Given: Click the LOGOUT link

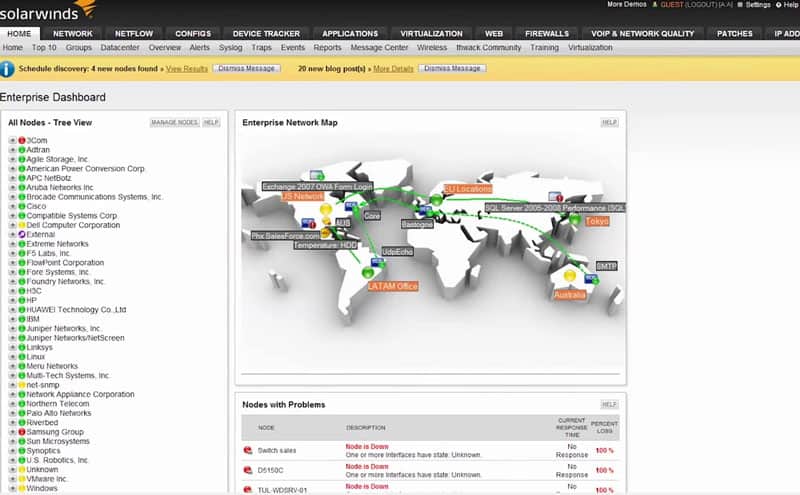Looking at the screenshot, I should pos(701,5).
